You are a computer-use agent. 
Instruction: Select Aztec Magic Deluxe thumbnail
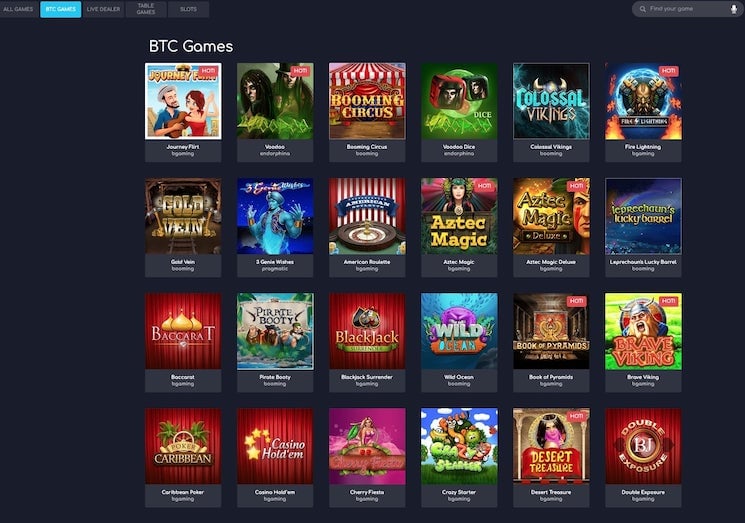551,216
